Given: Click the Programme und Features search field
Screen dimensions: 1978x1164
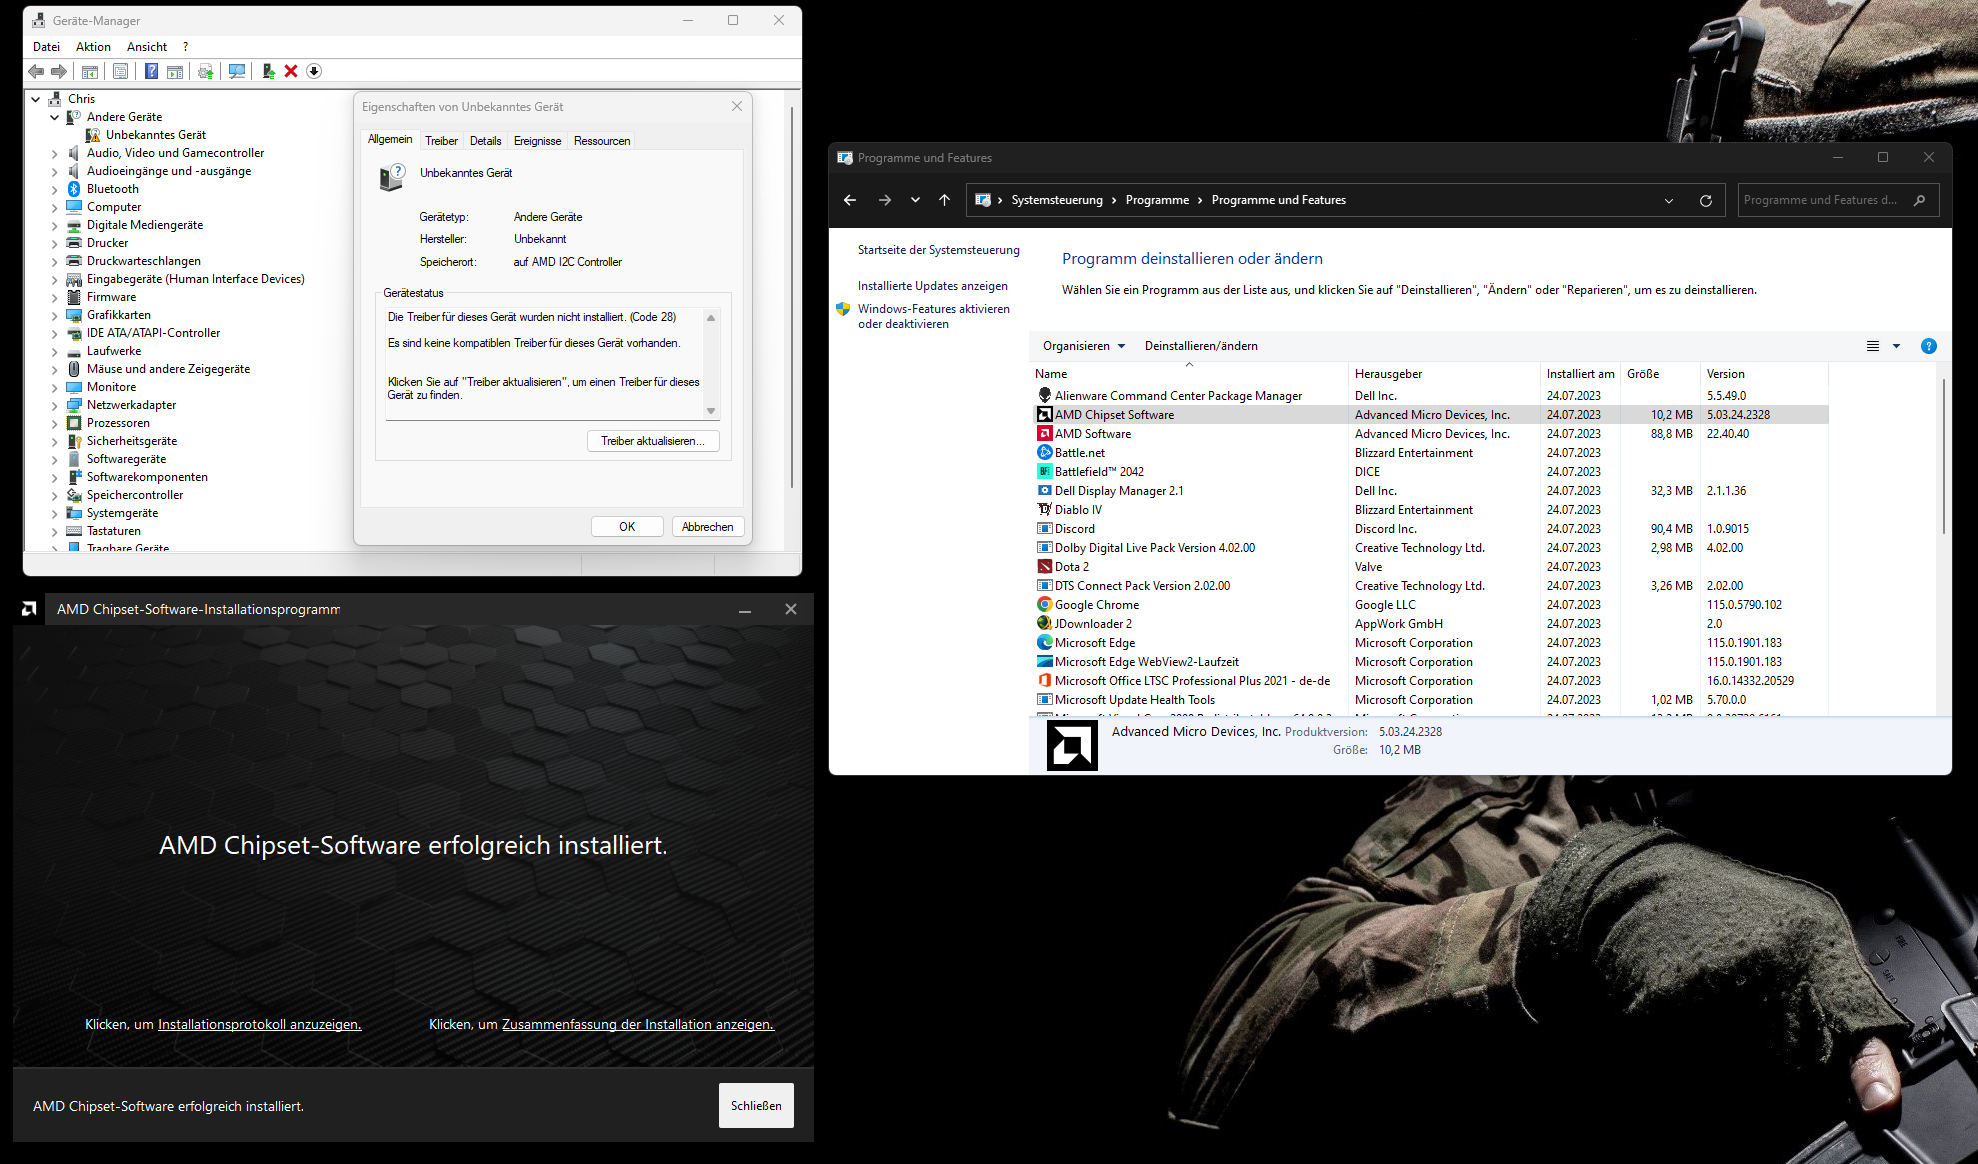Looking at the screenshot, I should pos(1822,200).
